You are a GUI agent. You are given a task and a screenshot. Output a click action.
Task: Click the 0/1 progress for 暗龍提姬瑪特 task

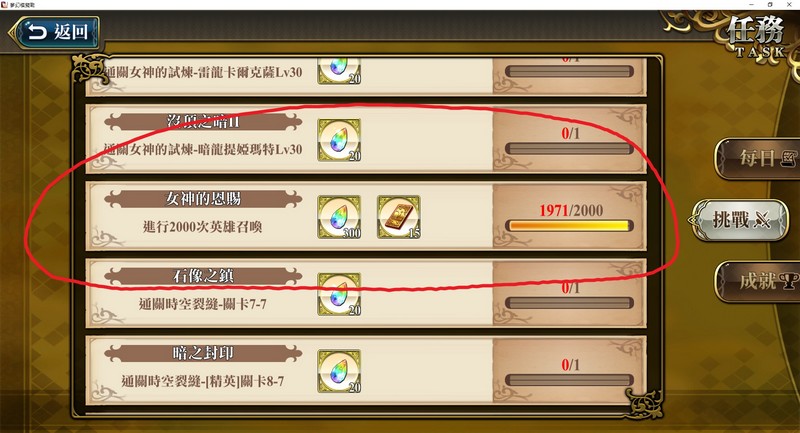(x=570, y=134)
